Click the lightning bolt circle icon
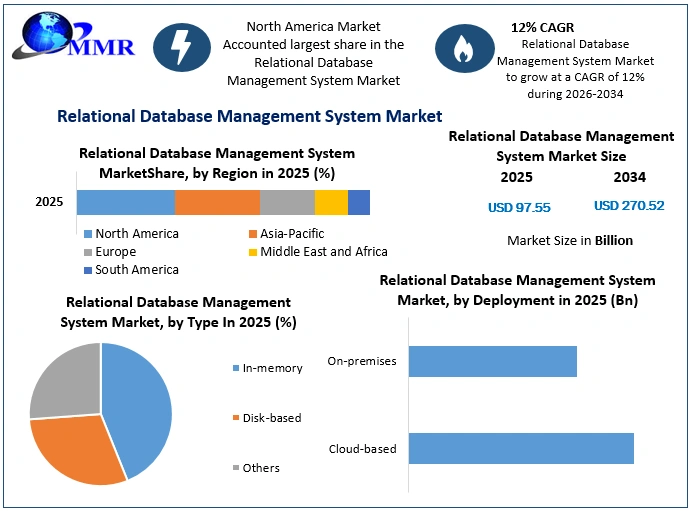The image size is (689, 511). pos(181,47)
